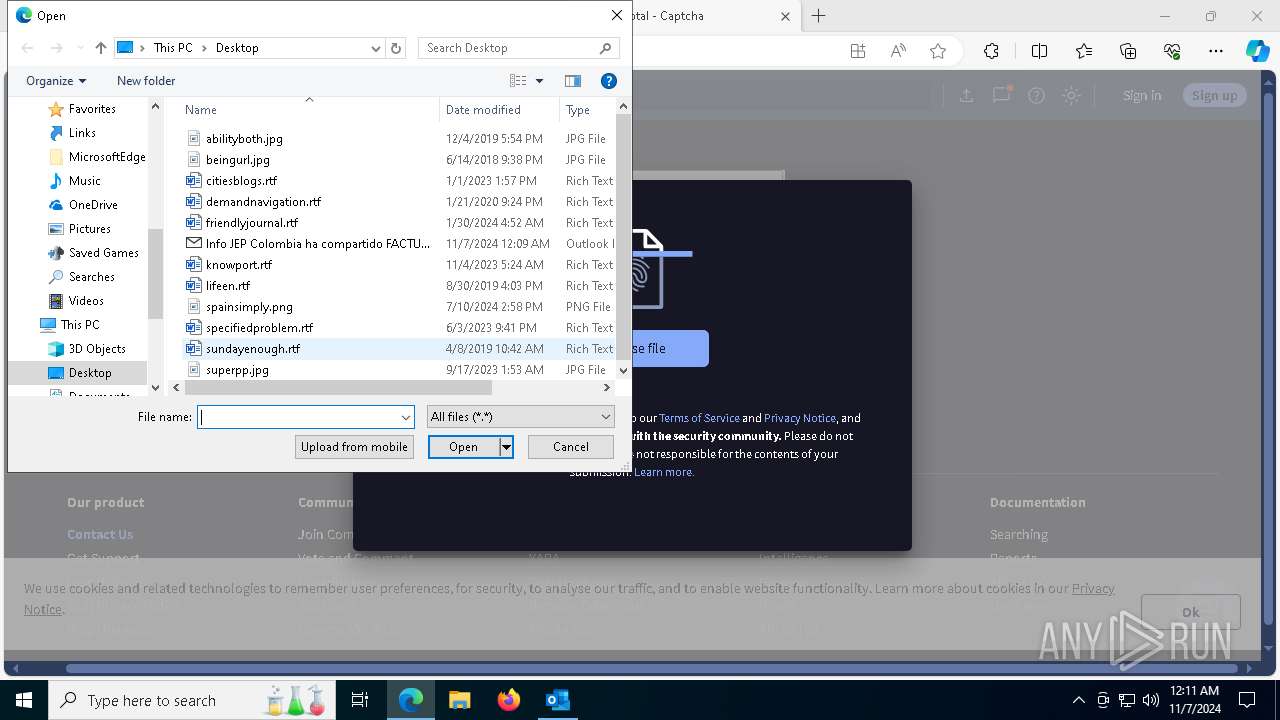Open the Organize dropdown menu
Image resolution: width=1280 pixels, height=720 pixels.
coord(56,81)
